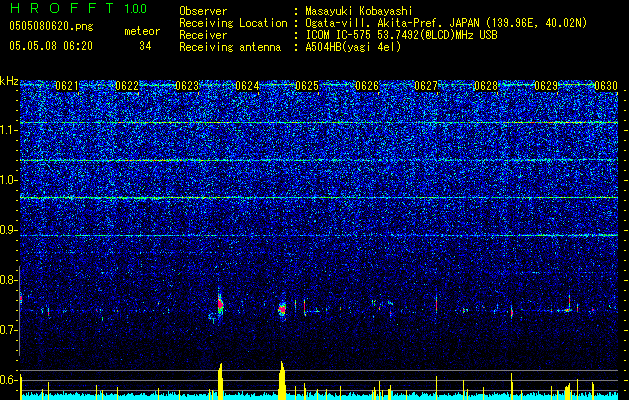Image resolution: width=629 pixels, height=400 pixels.
Task: Click the 'Observer' field label
Action: point(203,11)
